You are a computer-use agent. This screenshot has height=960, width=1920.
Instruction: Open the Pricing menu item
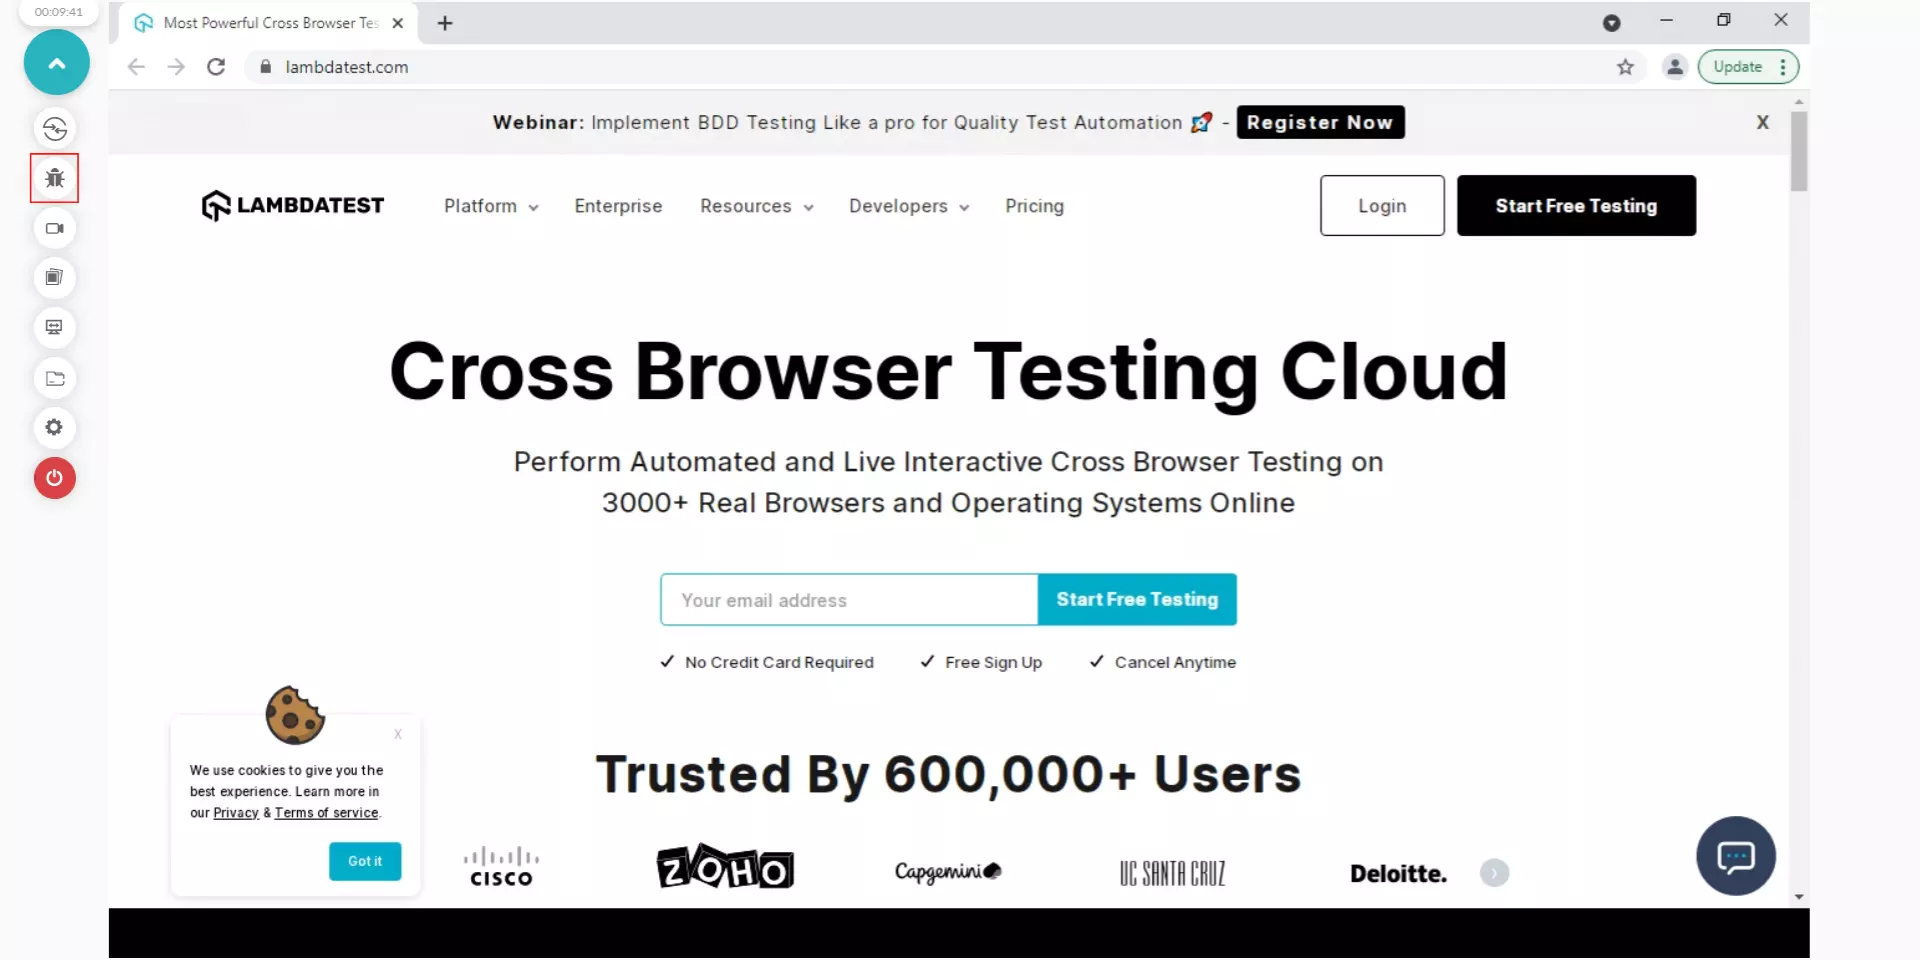pyautogui.click(x=1034, y=206)
